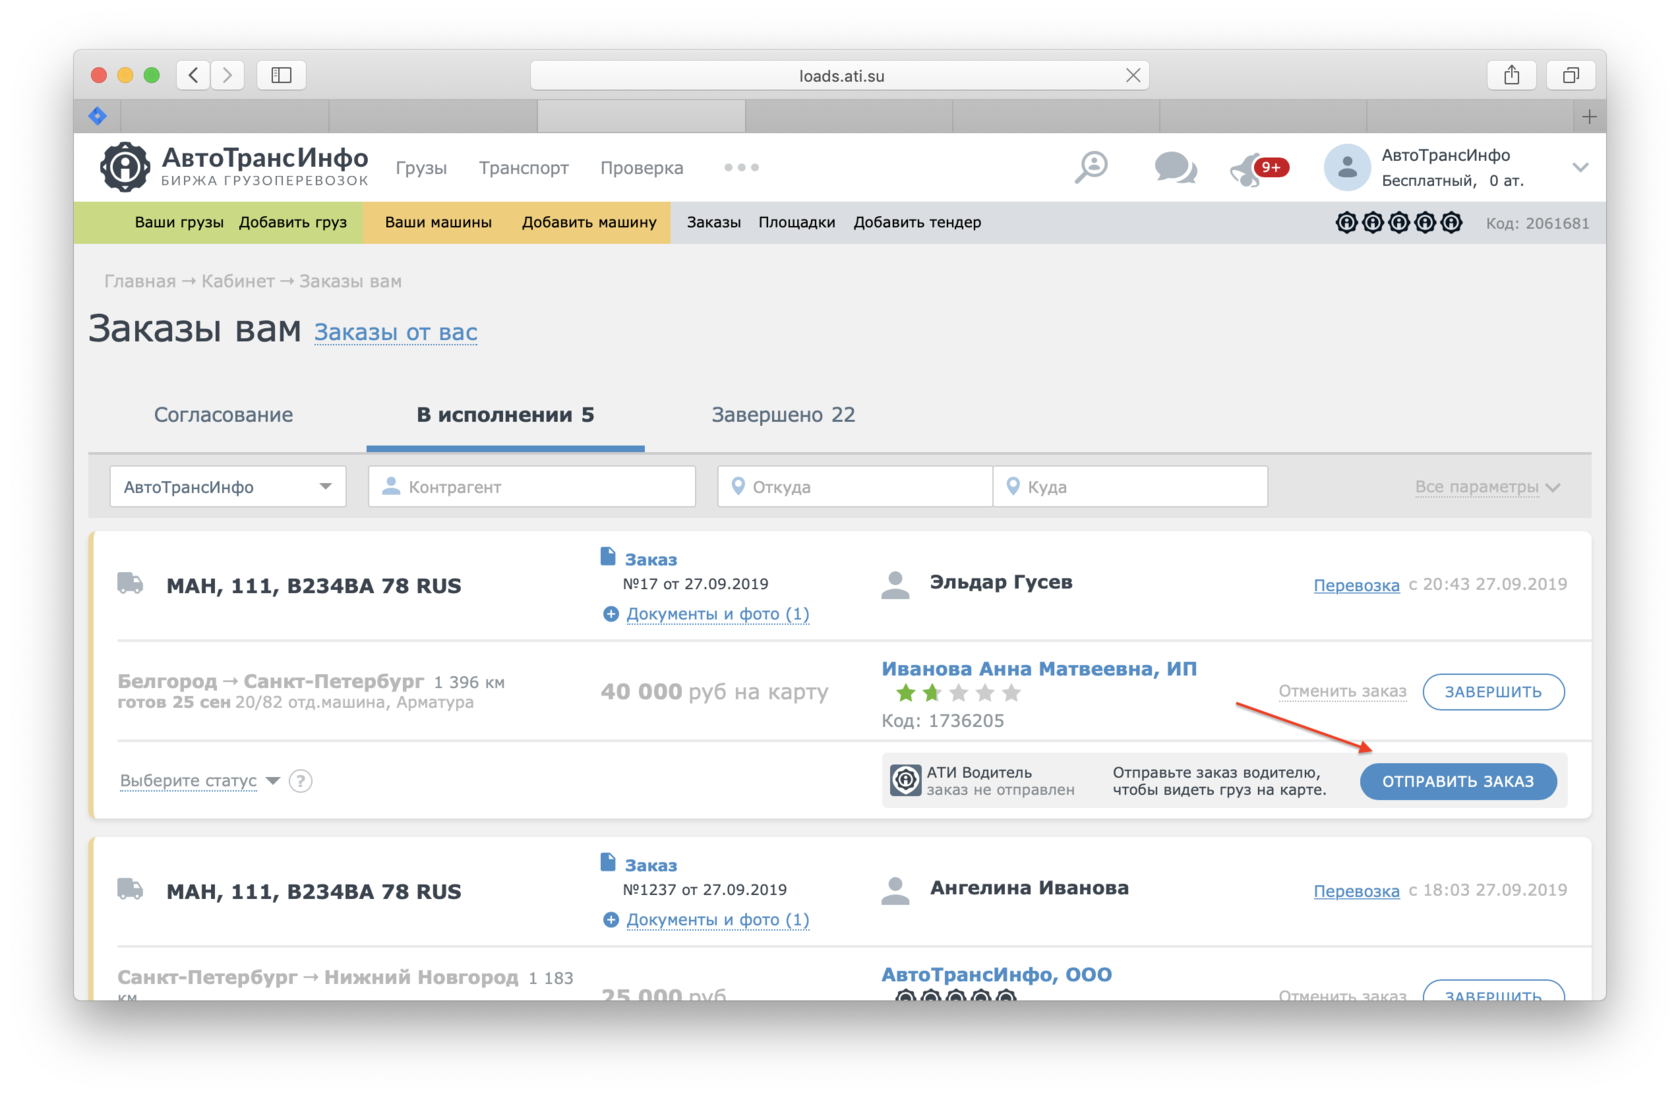Click Отменить заказ for the Белгород order
This screenshot has height=1098, width=1680.
point(1342,691)
